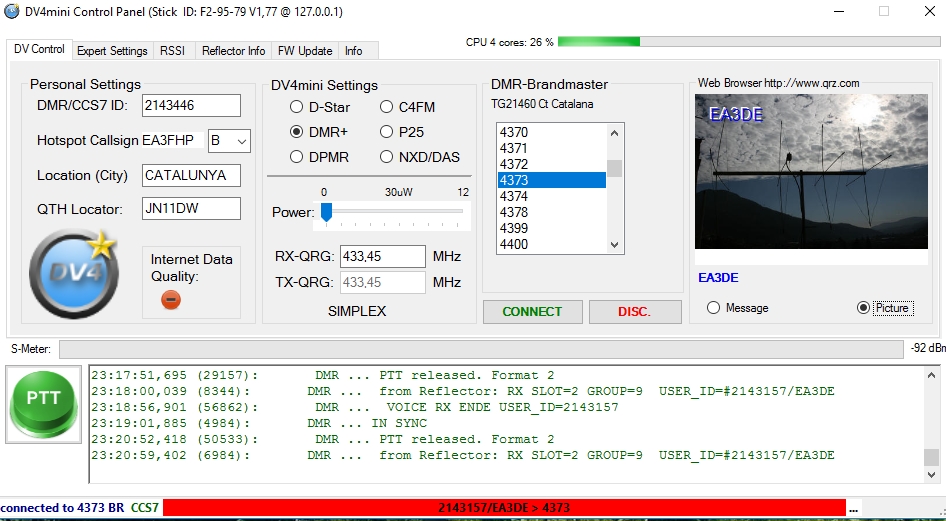Click the red Internet Data Quality indicator
The width and height of the screenshot is (946, 521).
point(171,299)
